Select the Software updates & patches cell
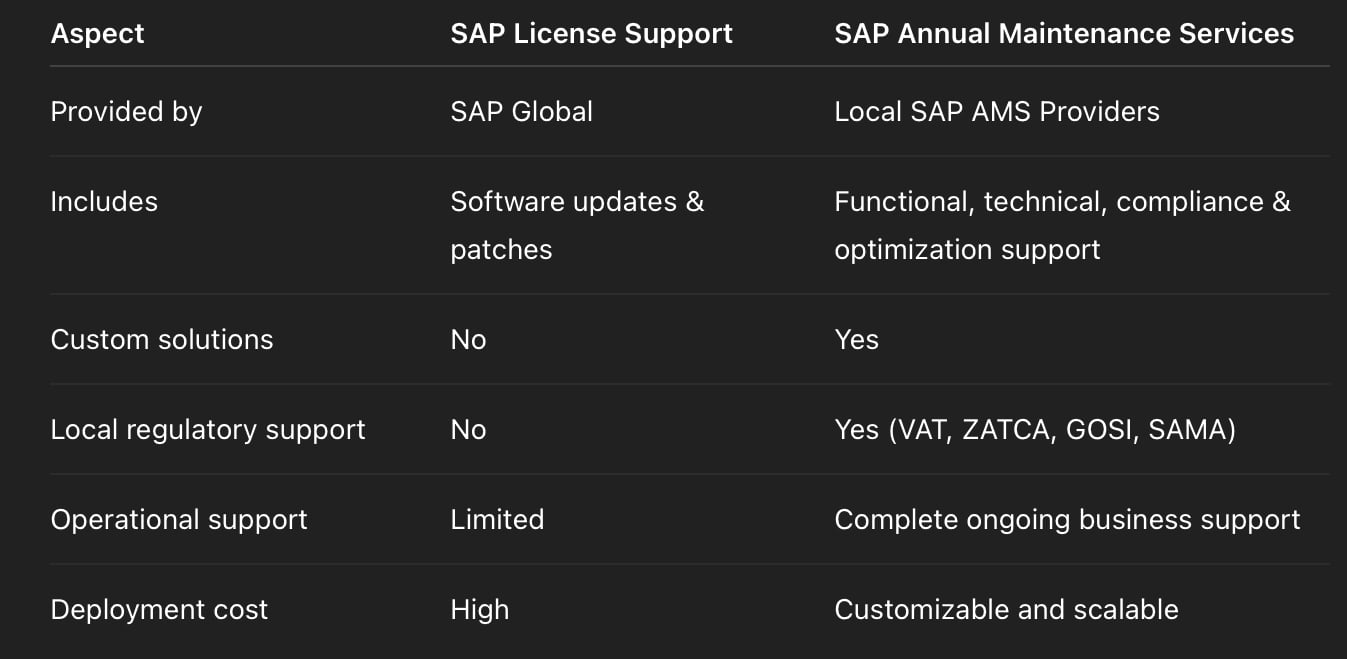This screenshot has width=1347, height=659. click(576, 225)
